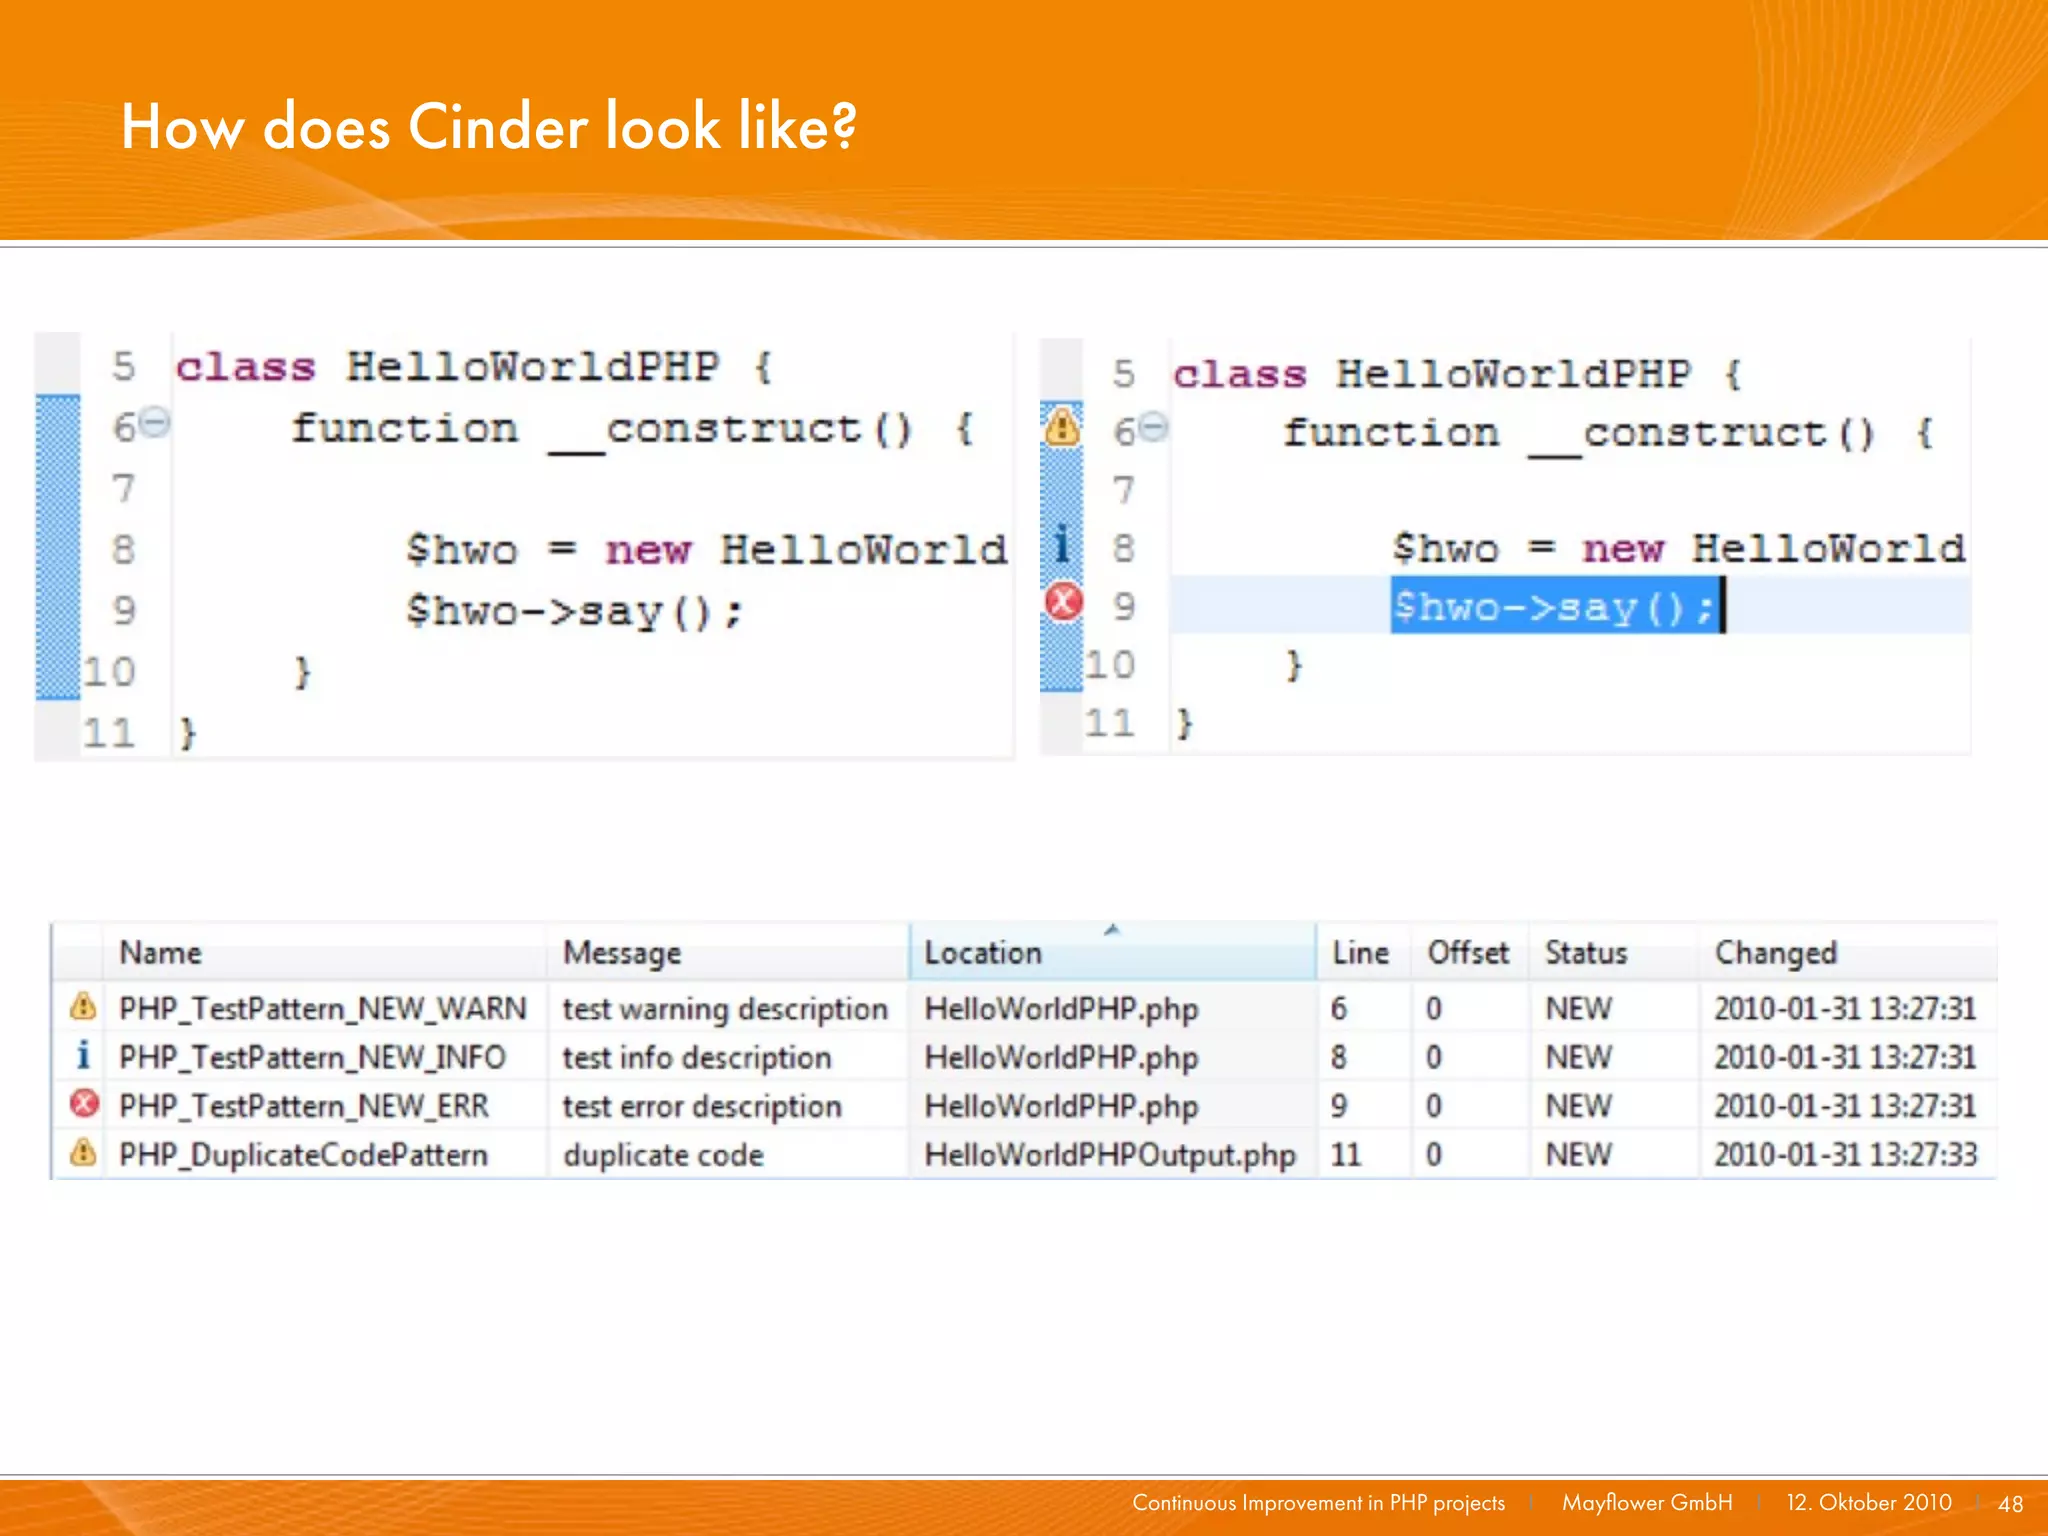Click the NEW status in the NEW_ERR row
This screenshot has height=1536, width=2048.
tap(1578, 1106)
